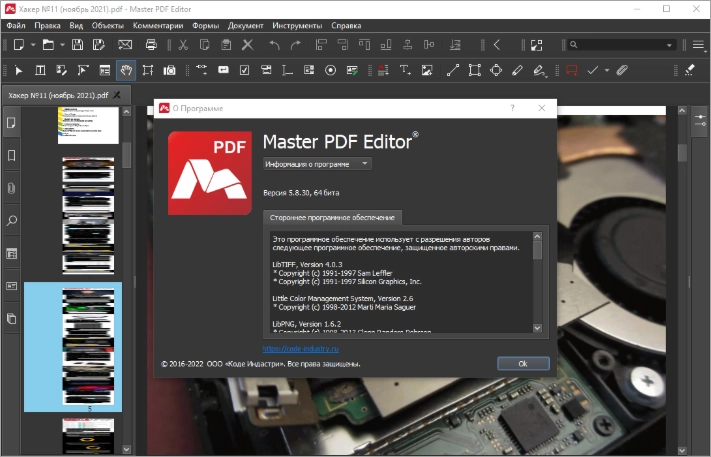711x457 pixels.
Task: Select the Edit Text tool
Action: [x=40, y=71]
